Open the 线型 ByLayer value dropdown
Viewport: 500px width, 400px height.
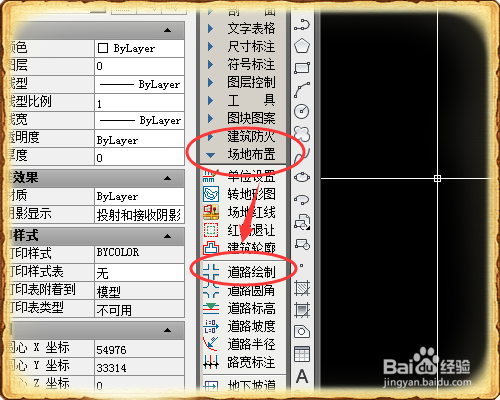click(x=139, y=84)
